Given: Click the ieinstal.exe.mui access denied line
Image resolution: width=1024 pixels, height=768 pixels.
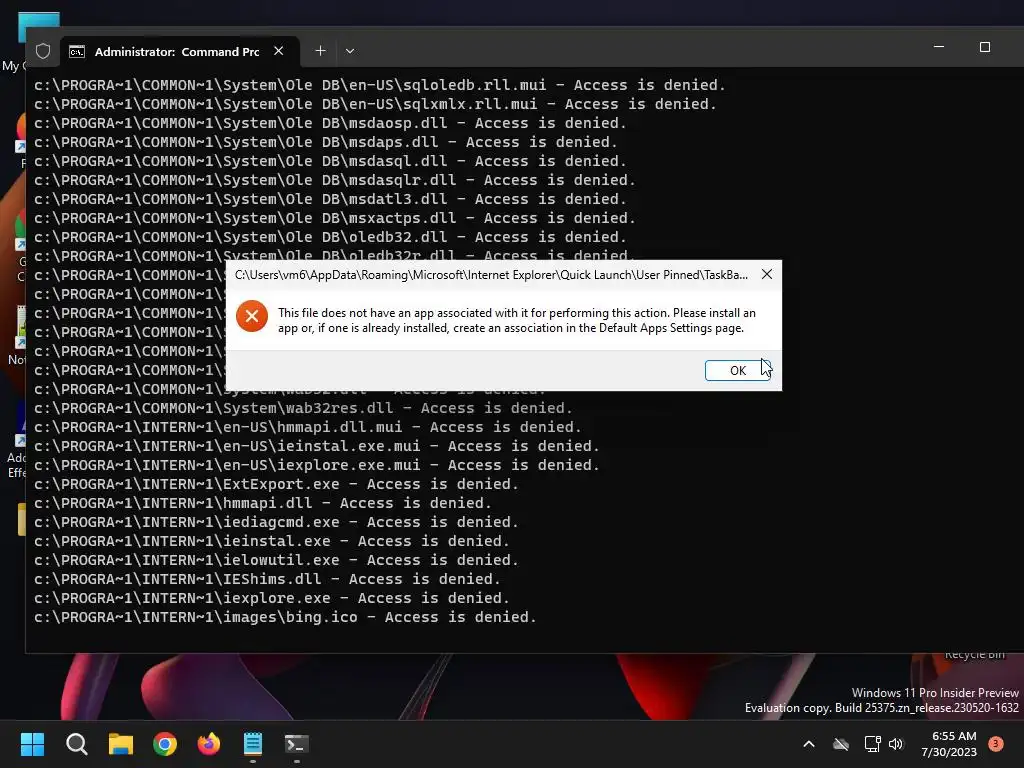Looking at the screenshot, I should point(317,446).
